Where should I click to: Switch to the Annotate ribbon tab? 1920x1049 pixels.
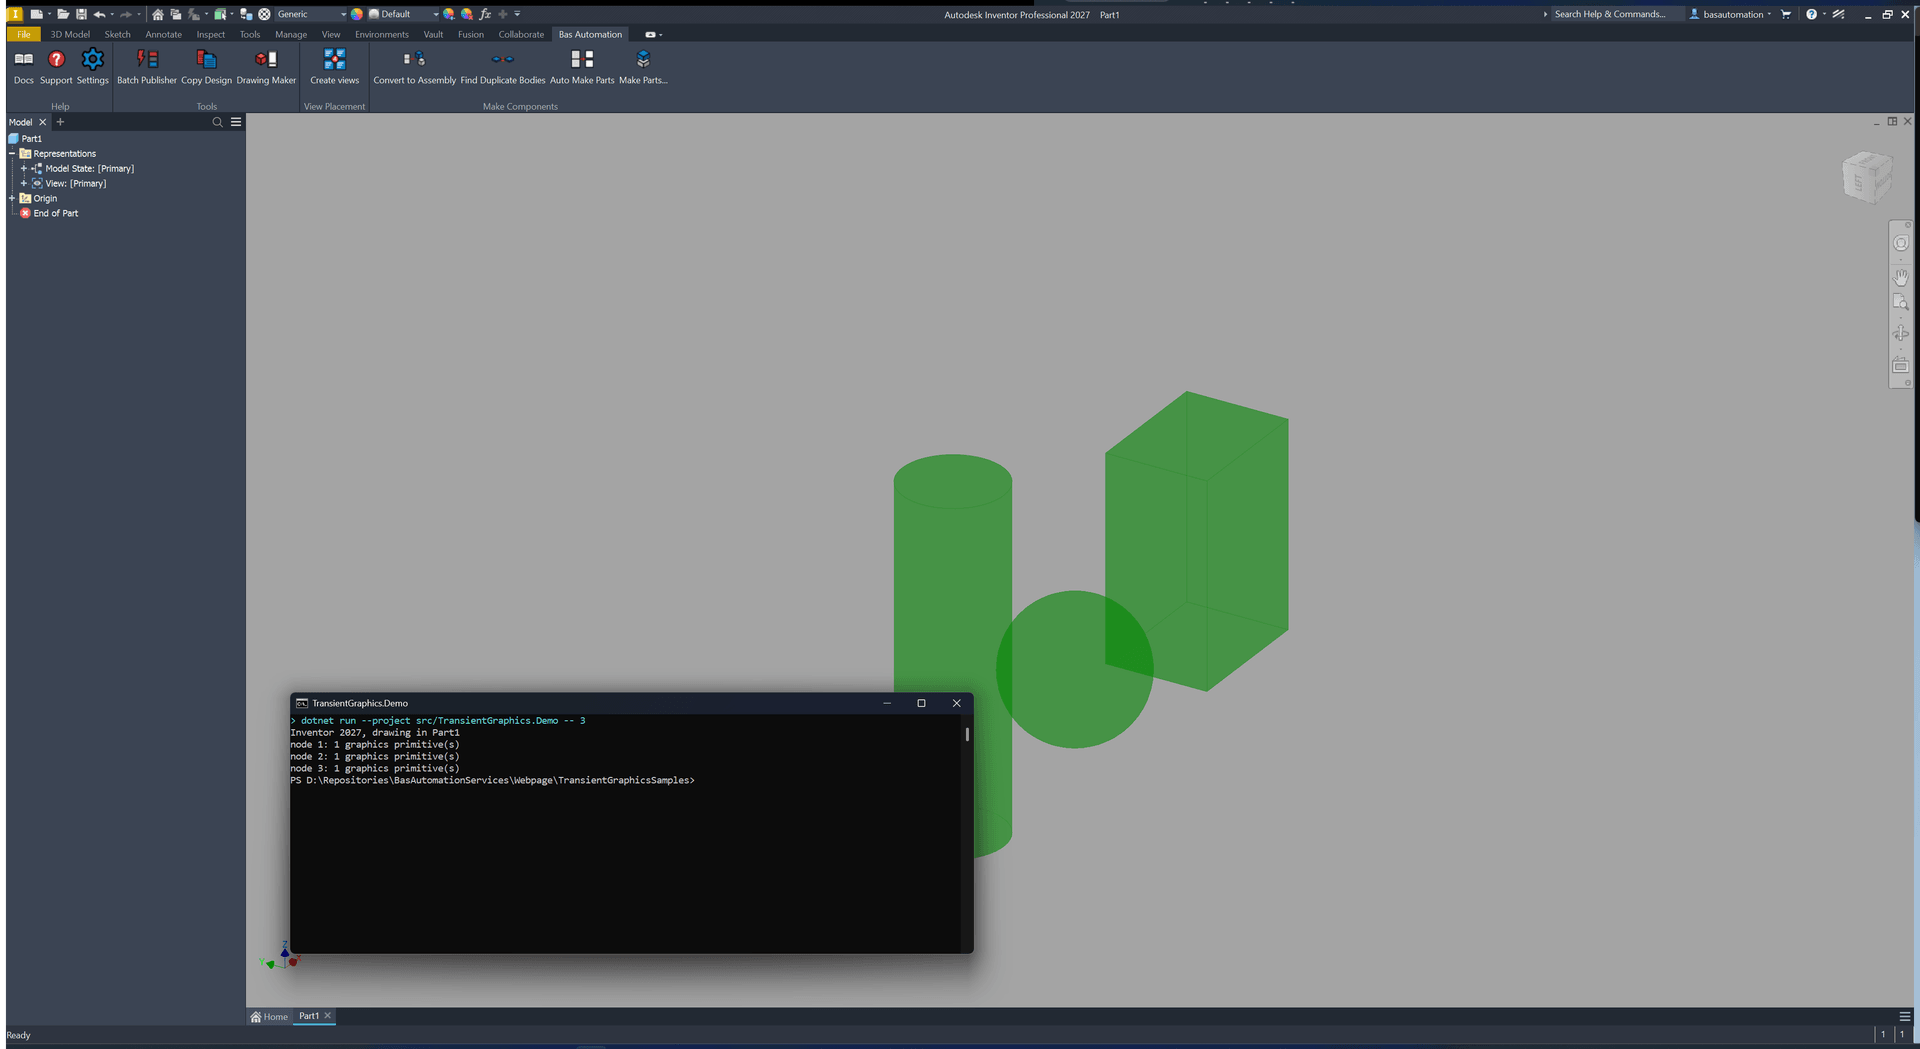click(164, 34)
